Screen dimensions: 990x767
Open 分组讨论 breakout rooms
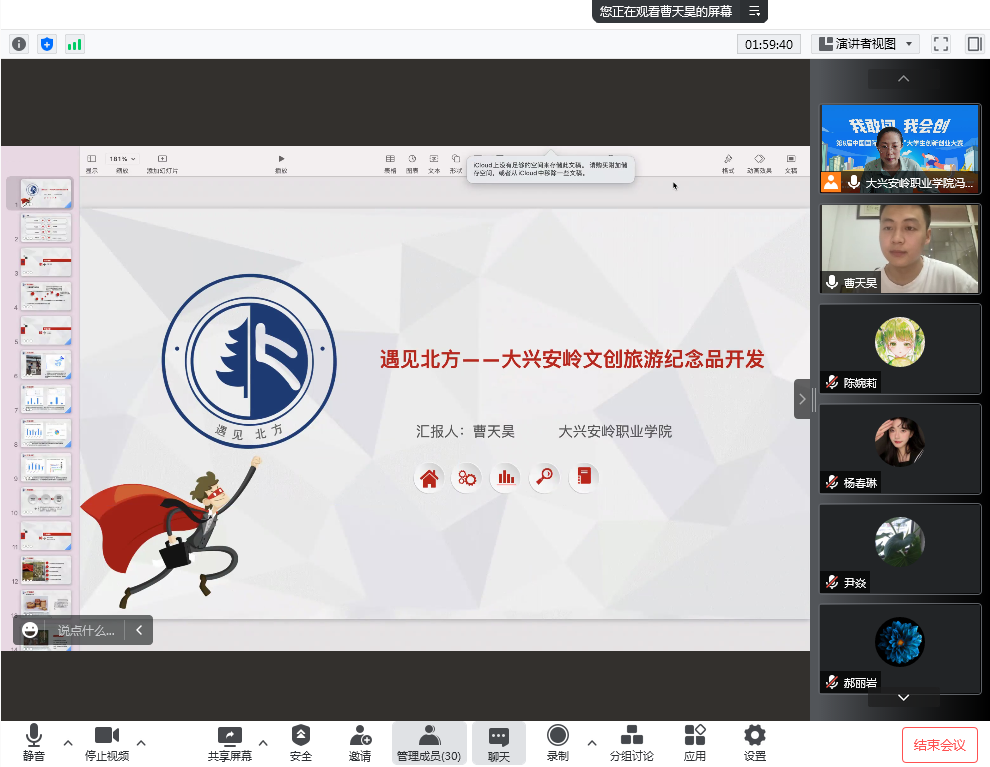tap(632, 742)
